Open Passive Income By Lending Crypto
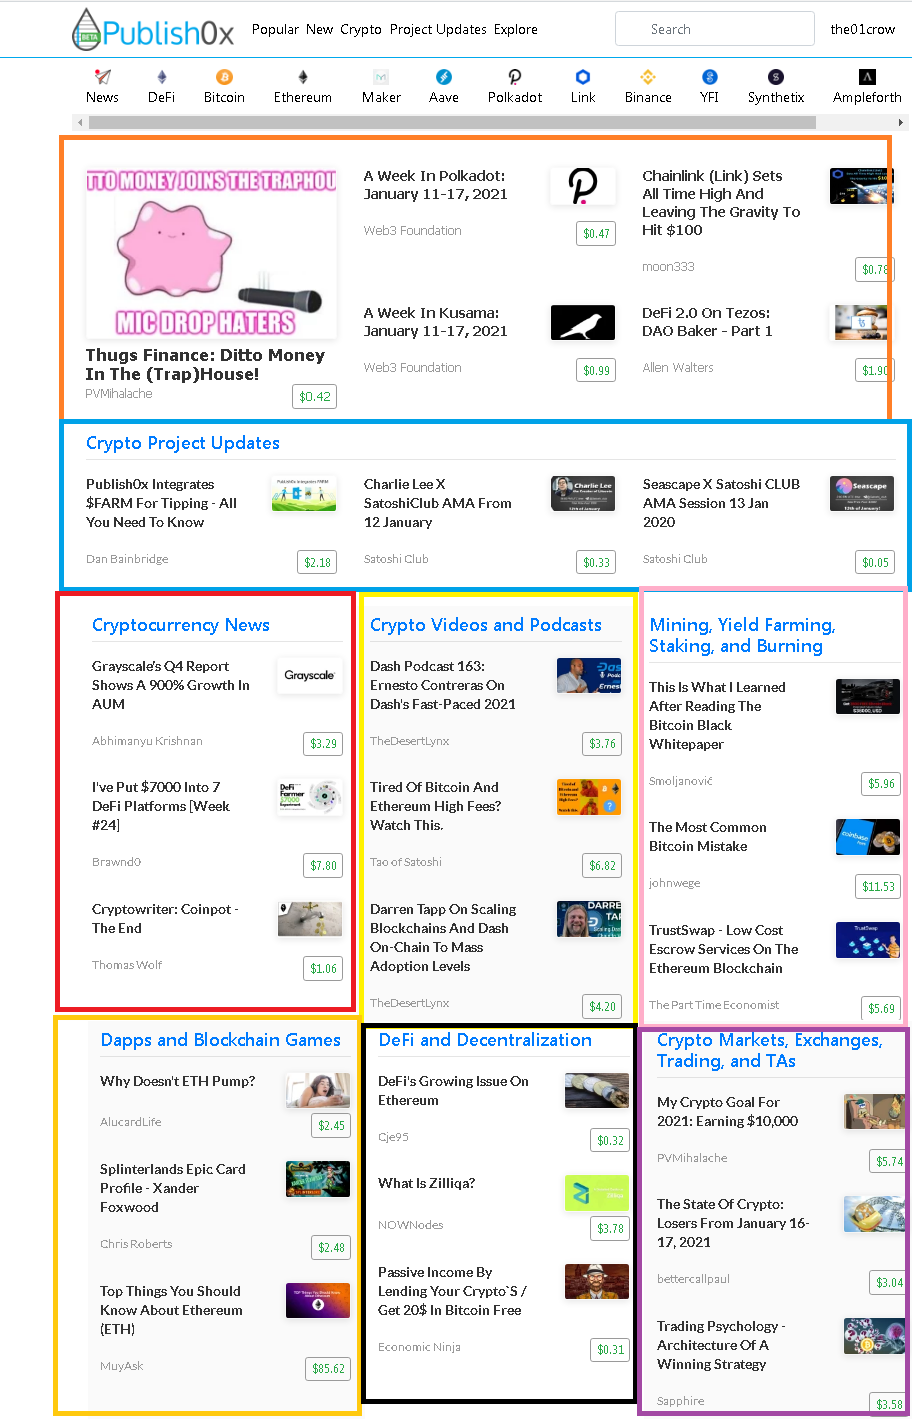This screenshot has height=1420, width=912. coord(452,1291)
